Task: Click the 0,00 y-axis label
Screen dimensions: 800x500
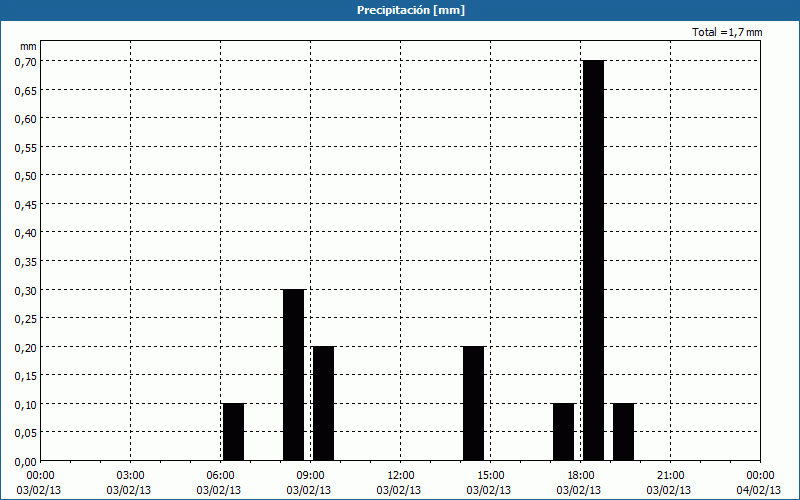Action: 26,462
